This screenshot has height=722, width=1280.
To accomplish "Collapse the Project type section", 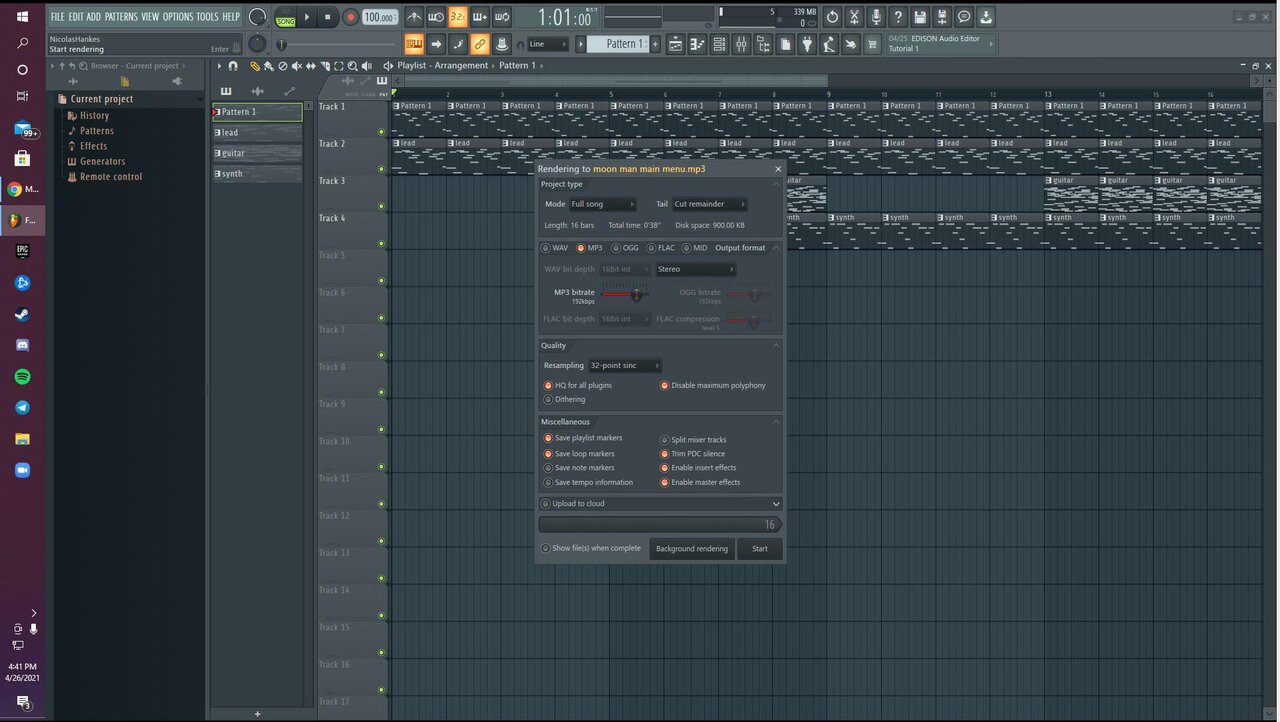I will point(776,184).
